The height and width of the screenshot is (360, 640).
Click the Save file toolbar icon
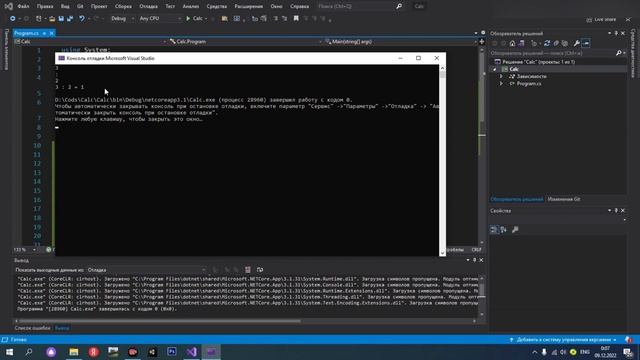(61, 18)
